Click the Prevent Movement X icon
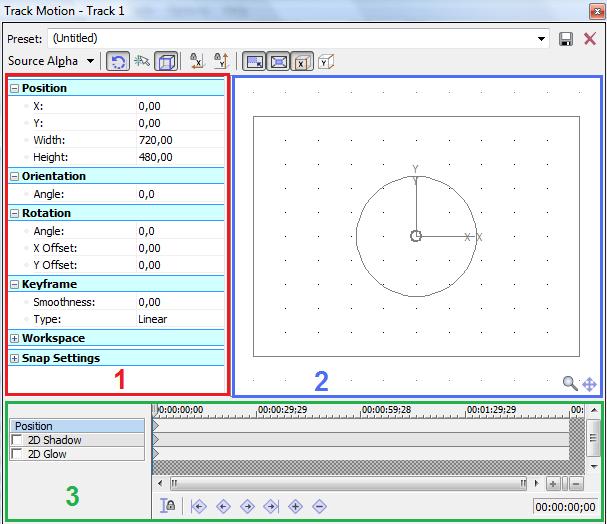The image size is (607, 524). pos(197,61)
